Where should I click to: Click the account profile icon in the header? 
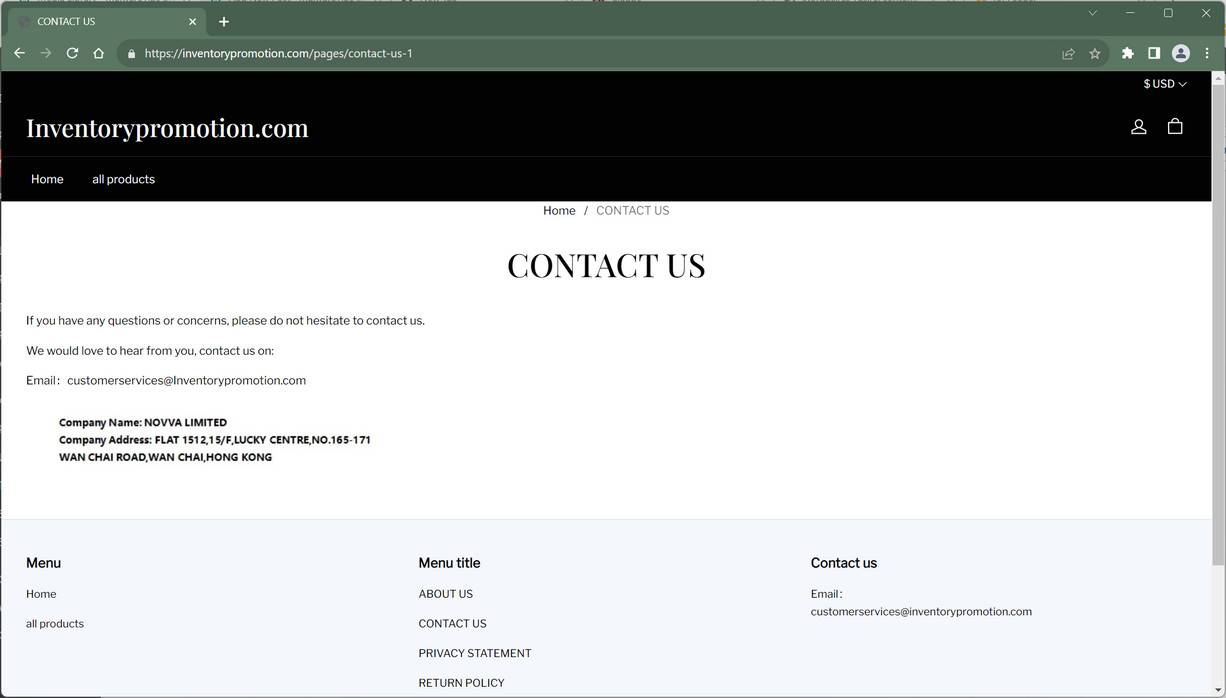click(x=1138, y=126)
